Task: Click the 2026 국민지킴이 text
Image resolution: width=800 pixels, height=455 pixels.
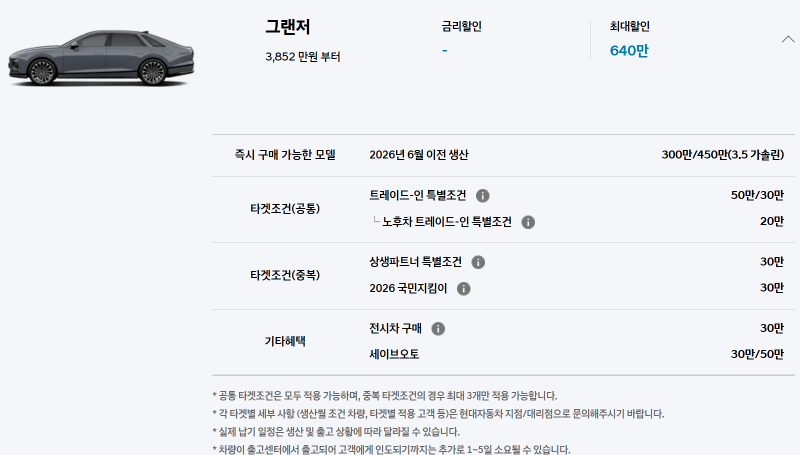Action: click(x=408, y=289)
